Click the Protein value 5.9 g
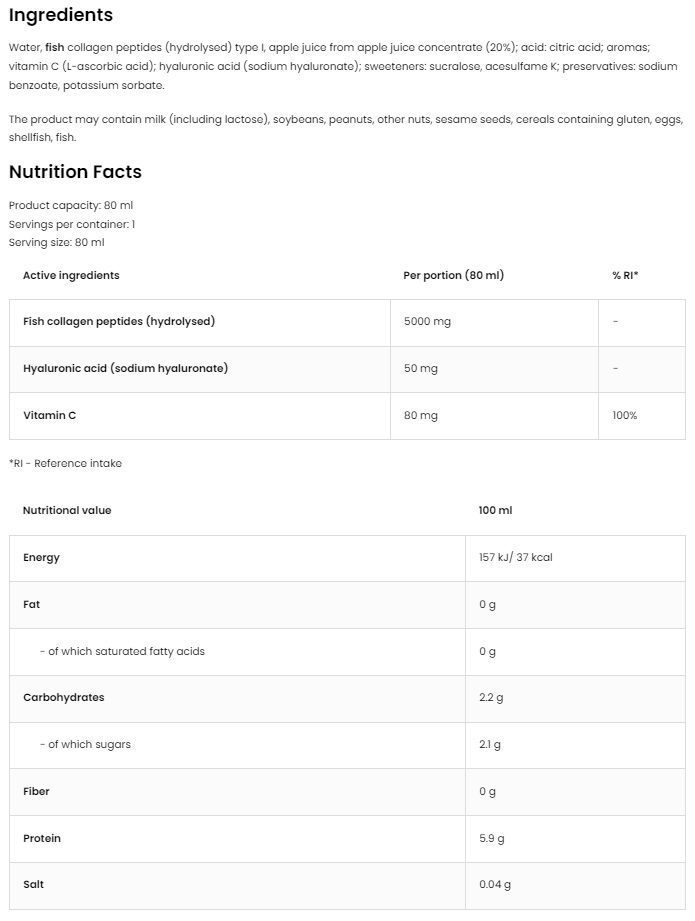This screenshot has height=921, width=695. 491,838
